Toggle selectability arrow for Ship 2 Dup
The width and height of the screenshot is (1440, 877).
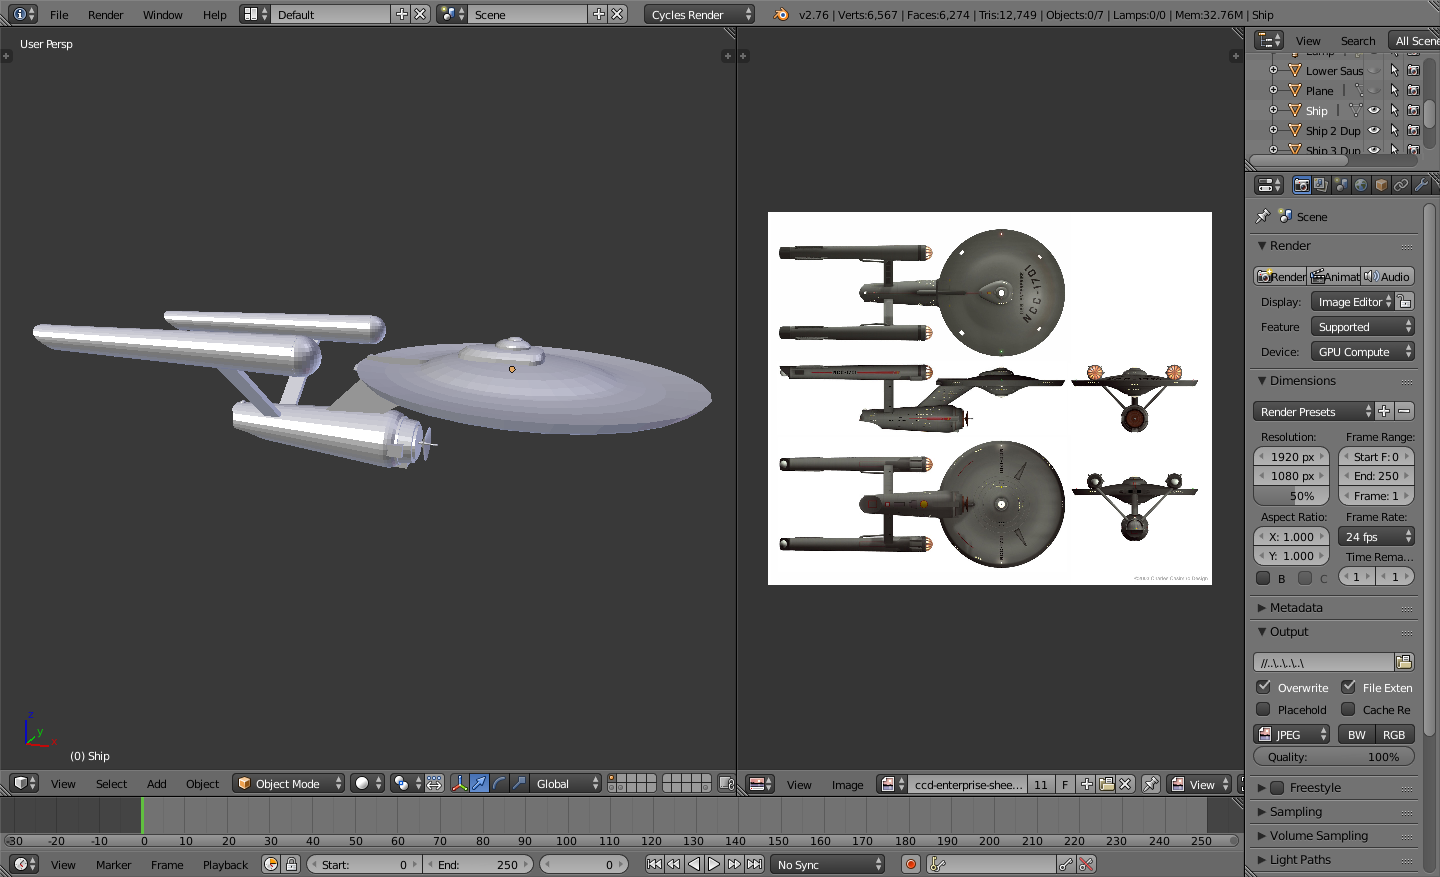(1394, 130)
